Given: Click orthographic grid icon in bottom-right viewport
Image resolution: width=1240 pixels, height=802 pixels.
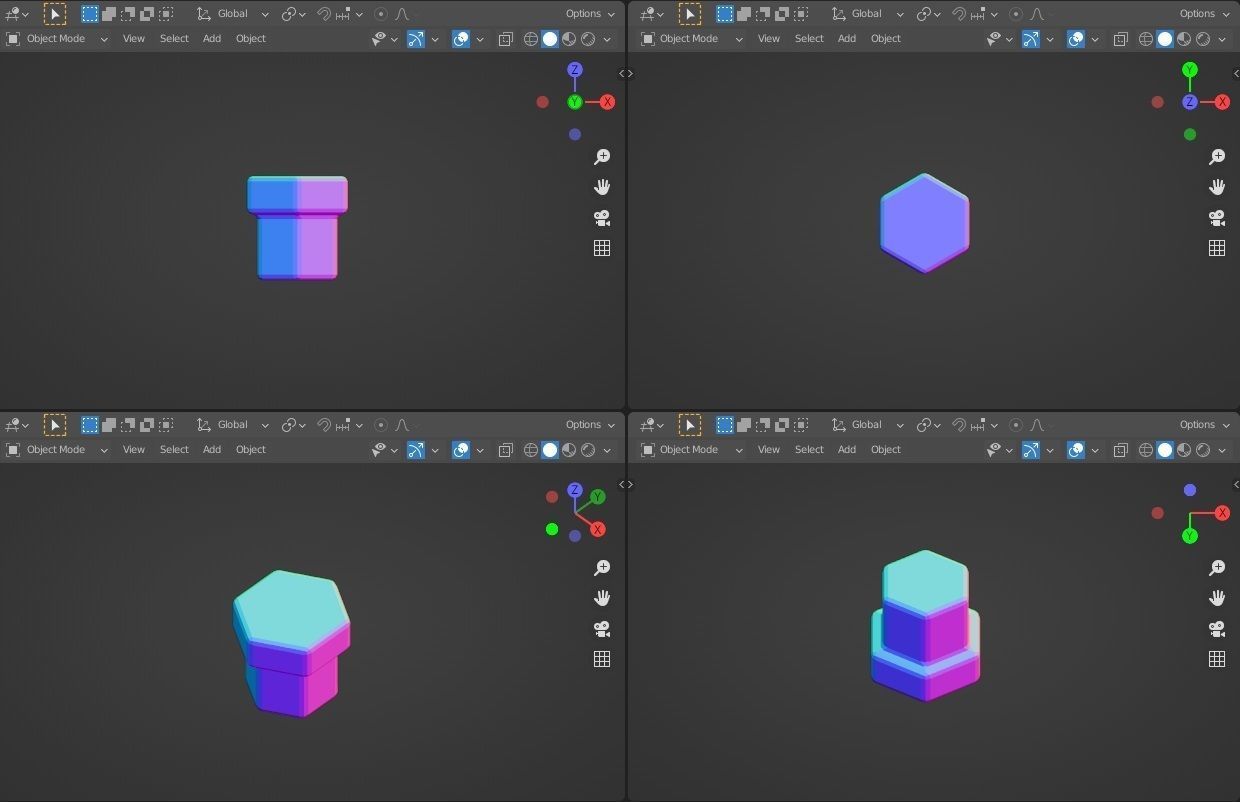Looking at the screenshot, I should click(1217, 659).
